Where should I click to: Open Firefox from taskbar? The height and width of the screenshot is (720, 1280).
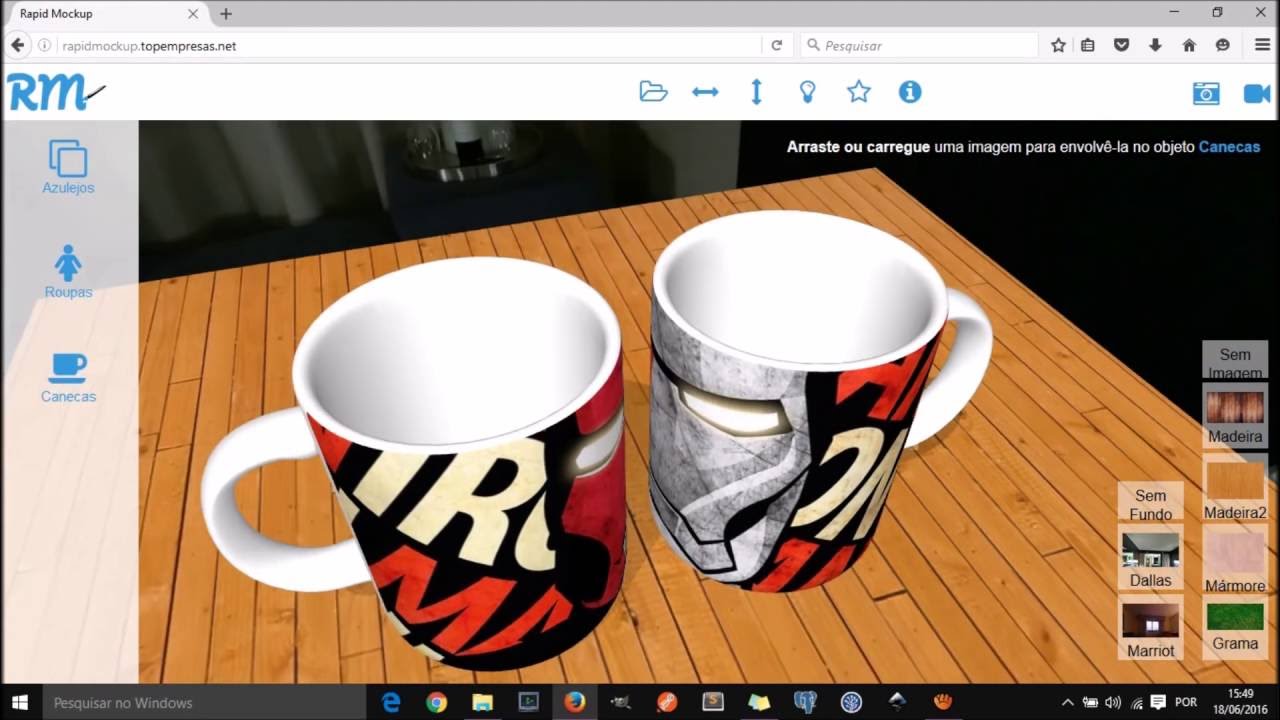(x=574, y=702)
